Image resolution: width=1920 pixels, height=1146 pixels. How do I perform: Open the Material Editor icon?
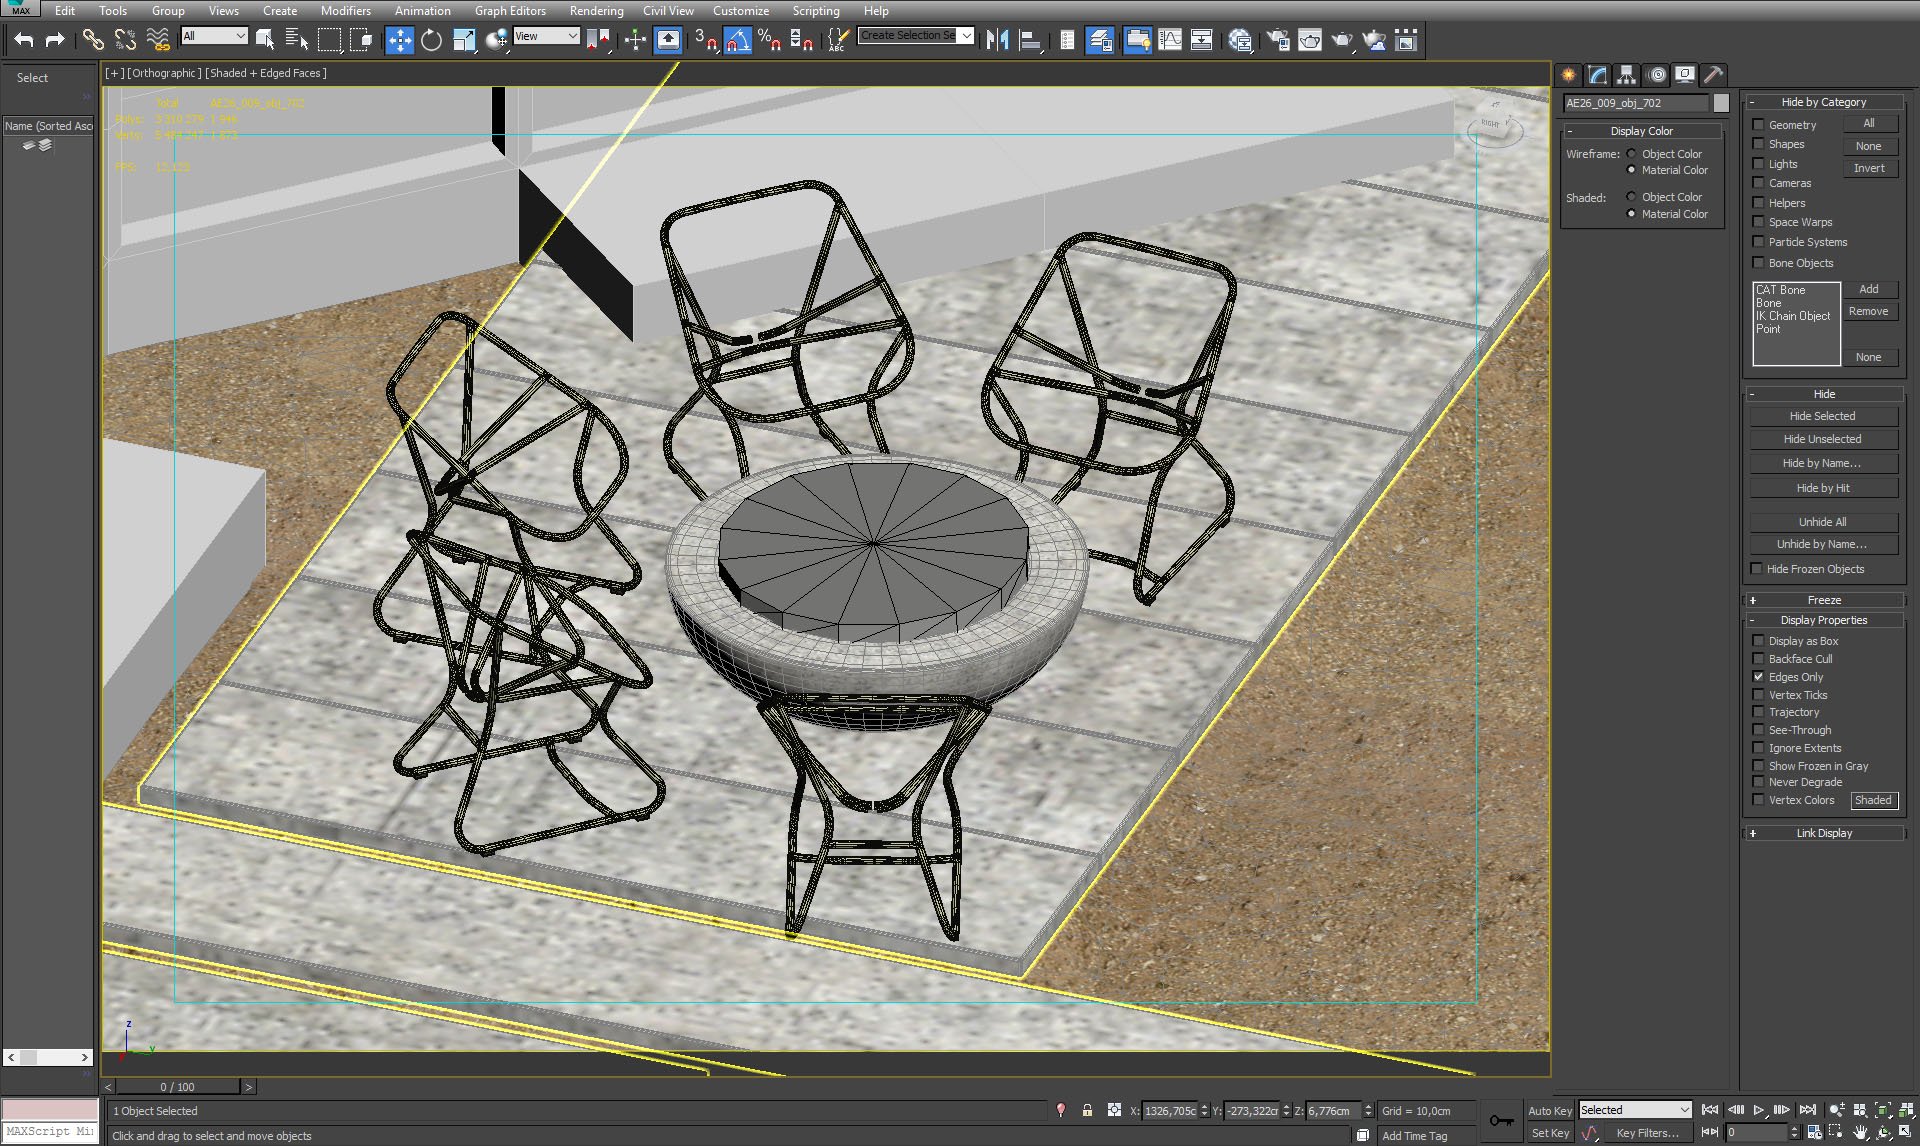tap(1240, 39)
